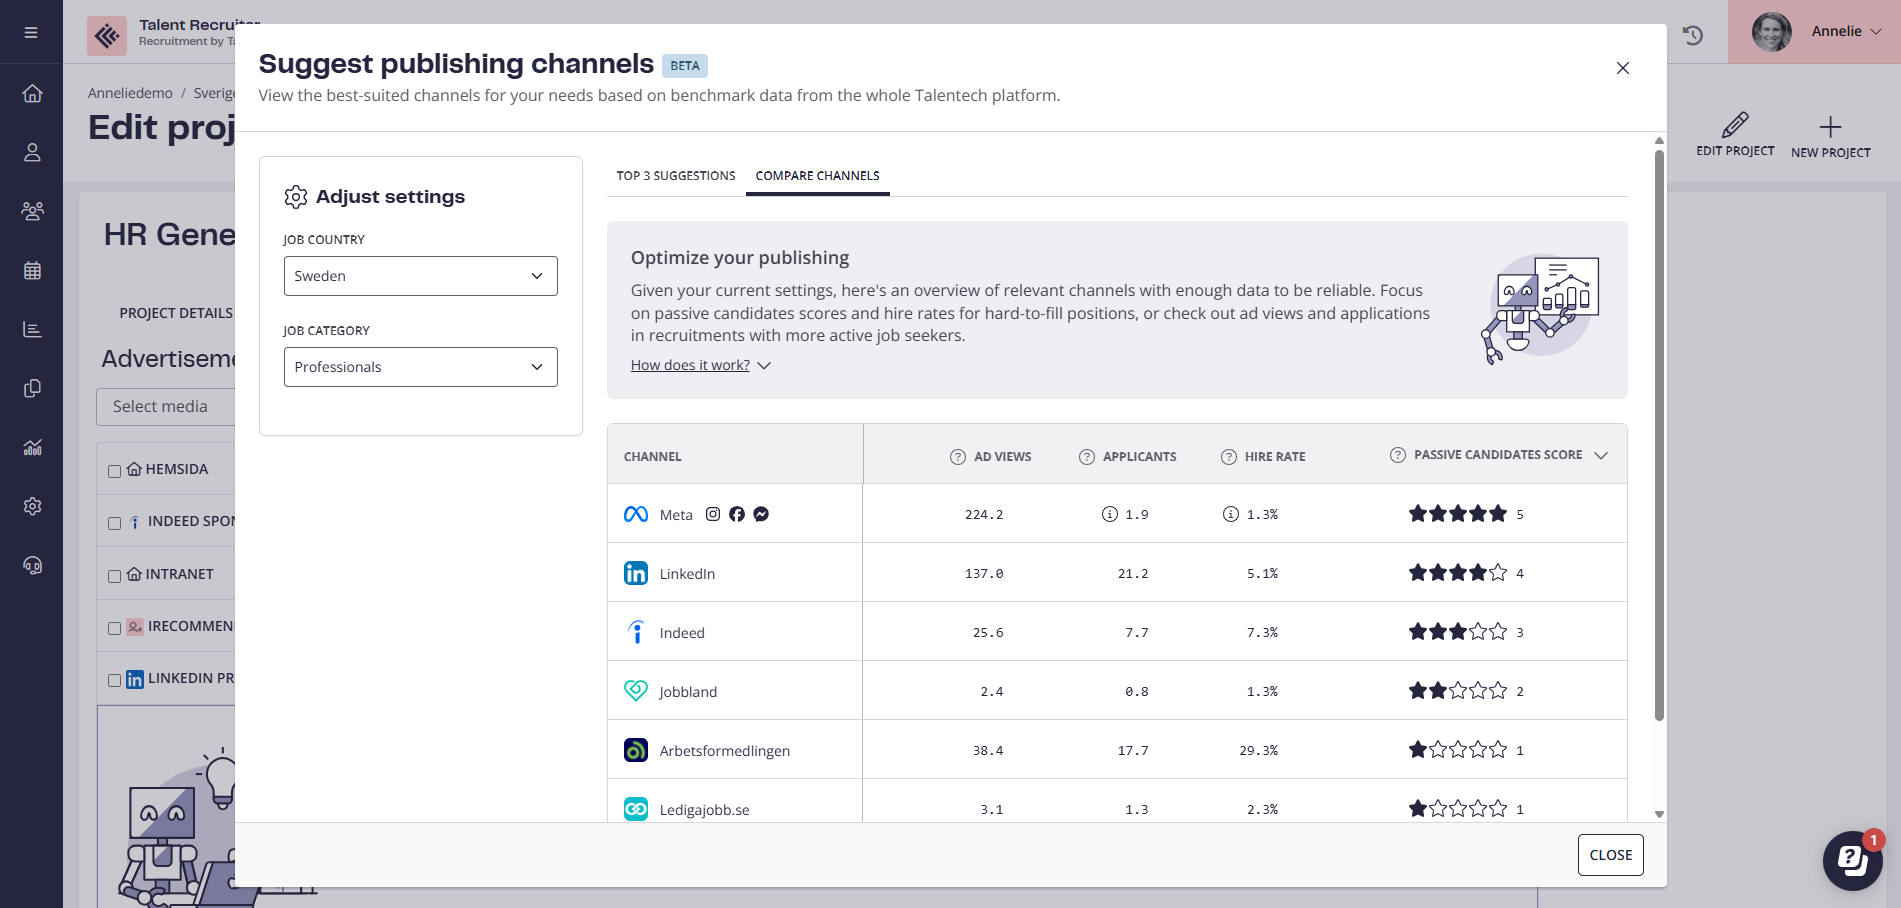
Task: Expand the How does it work section
Action: [700, 366]
